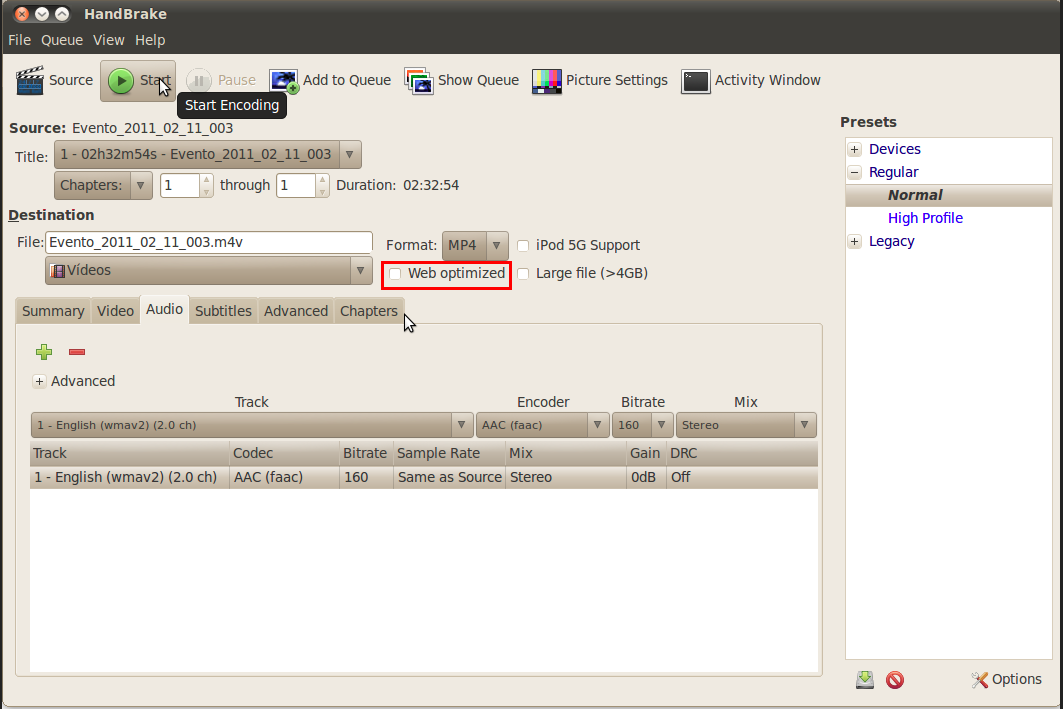Screen dimensions: 1063x709
Task: Expand the Legacy preset group
Action: click(x=855, y=241)
